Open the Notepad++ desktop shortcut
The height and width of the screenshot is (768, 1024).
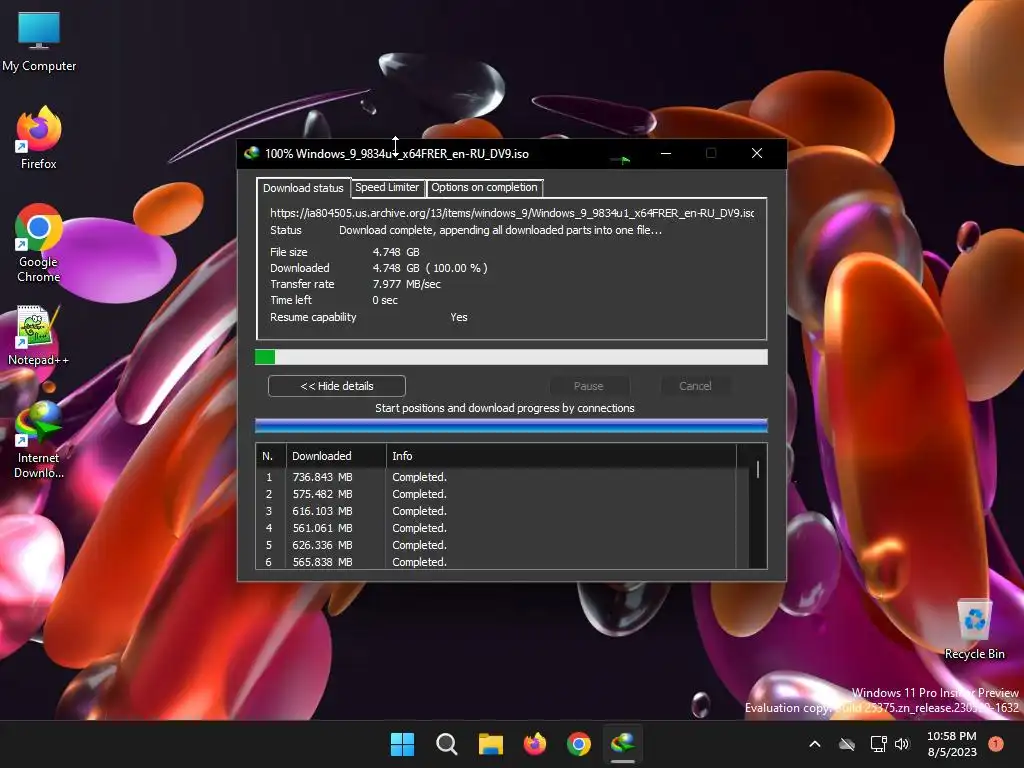pyautogui.click(x=39, y=335)
